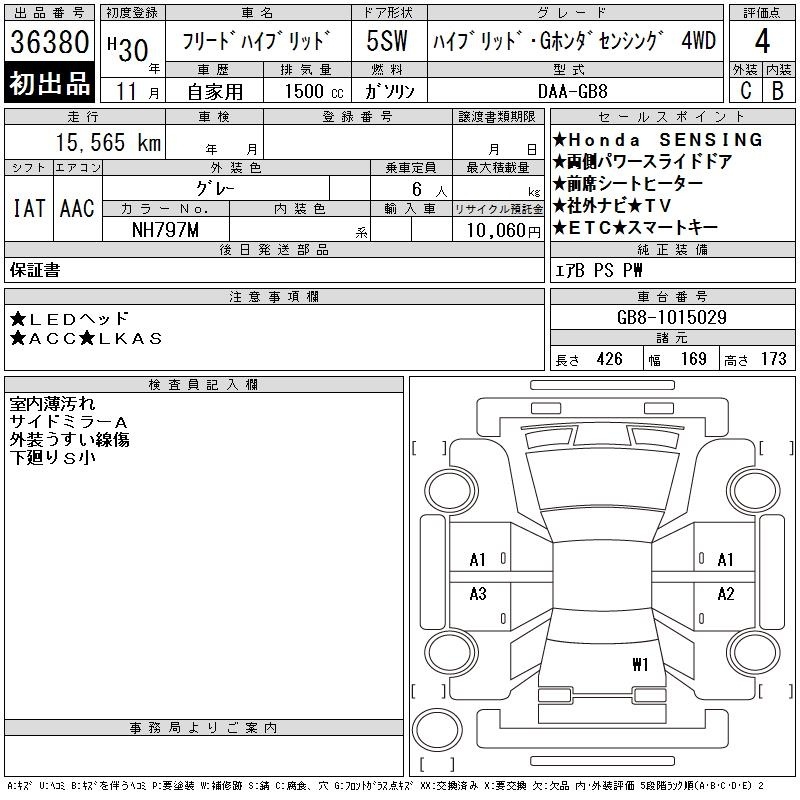Viewport: 800px width, 800px height.
Task: Select the 室内薄汚れ inspector note
Action: (x=52, y=404)
